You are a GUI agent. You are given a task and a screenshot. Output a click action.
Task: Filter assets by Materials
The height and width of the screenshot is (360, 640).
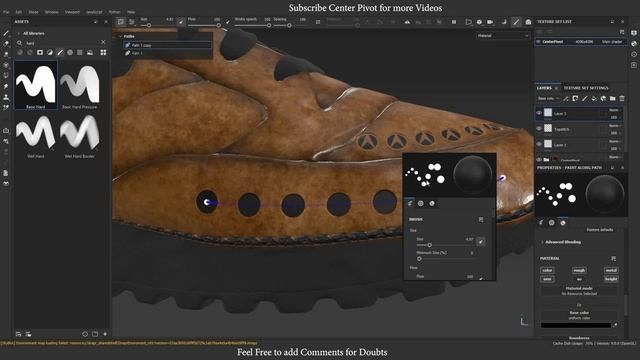[20, 52]
